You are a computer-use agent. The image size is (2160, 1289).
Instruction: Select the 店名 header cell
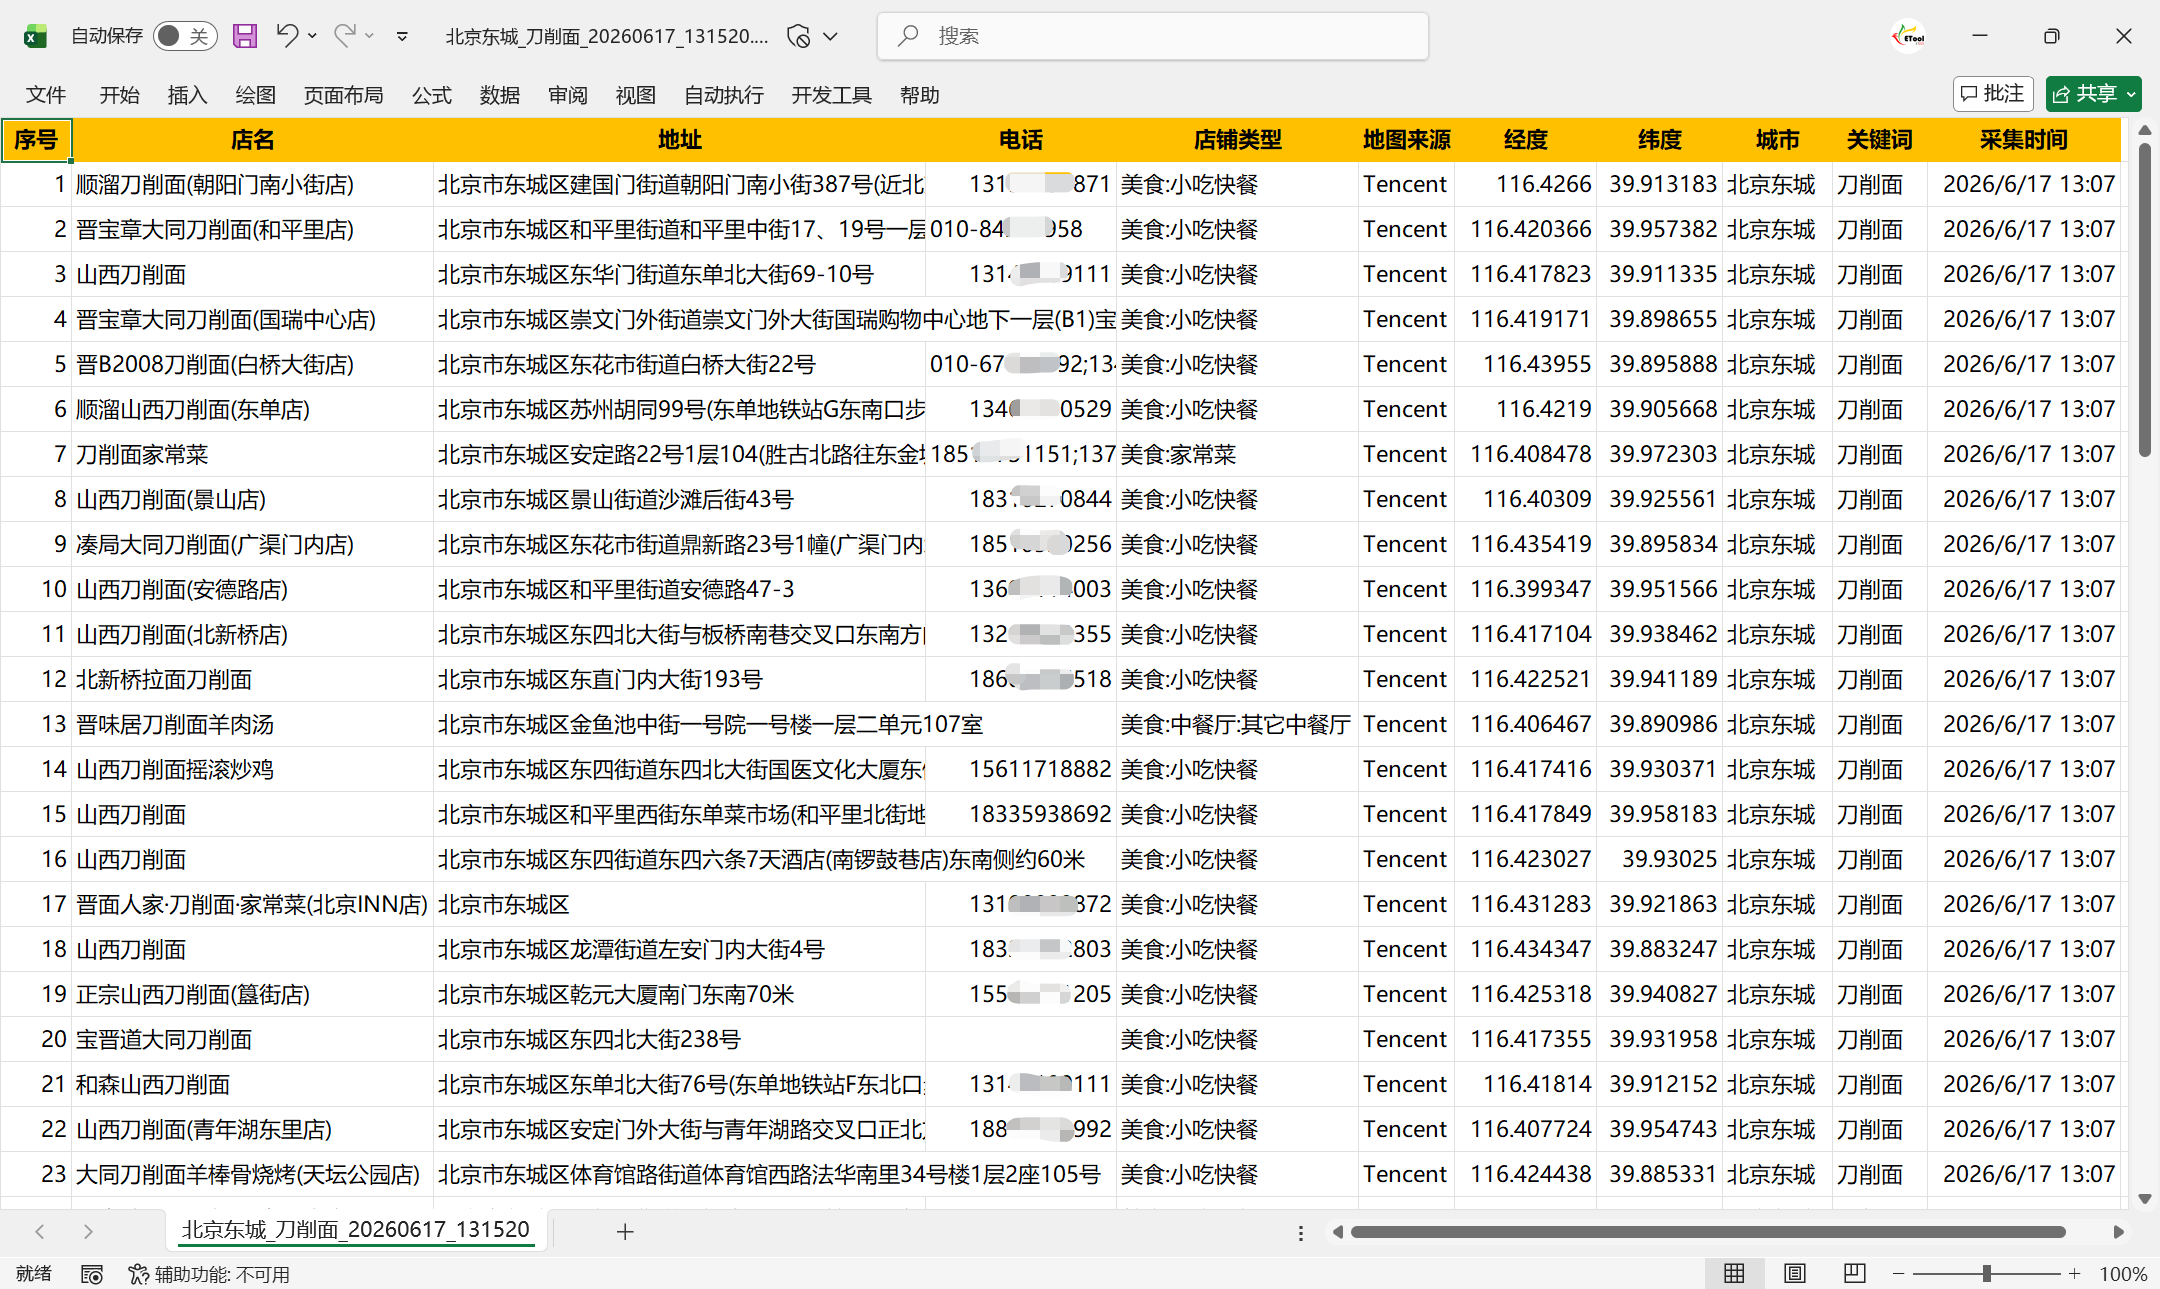click(252, 140)
